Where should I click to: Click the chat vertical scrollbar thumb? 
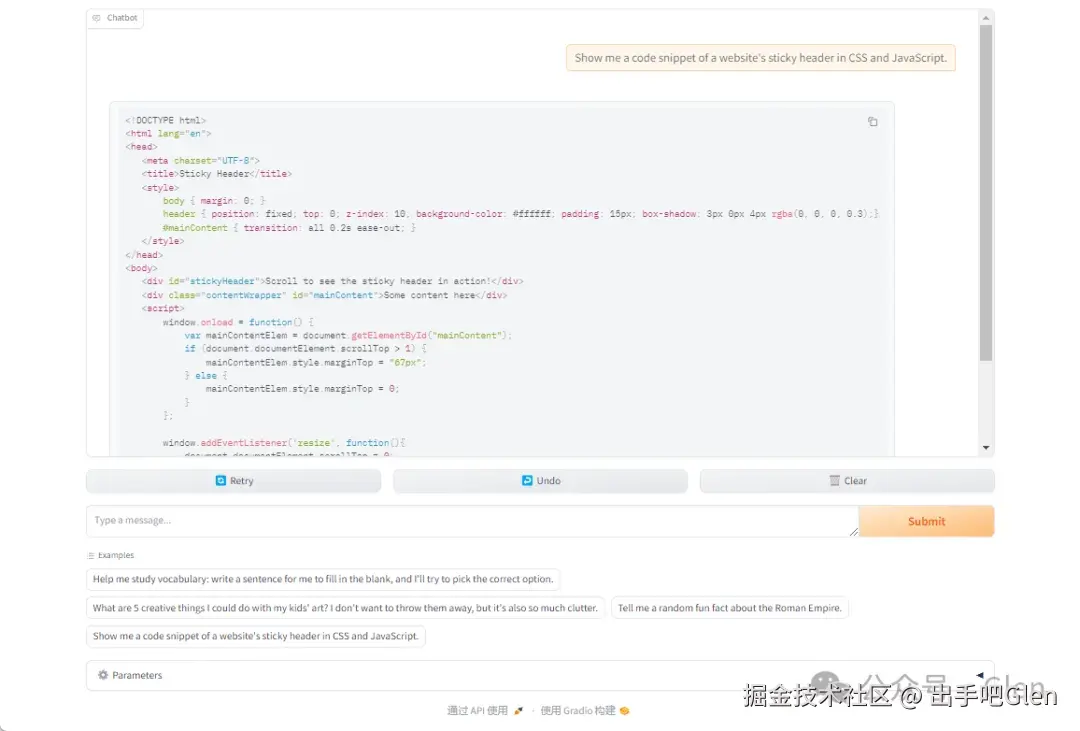pyautogui.click(x=986, y=193)
